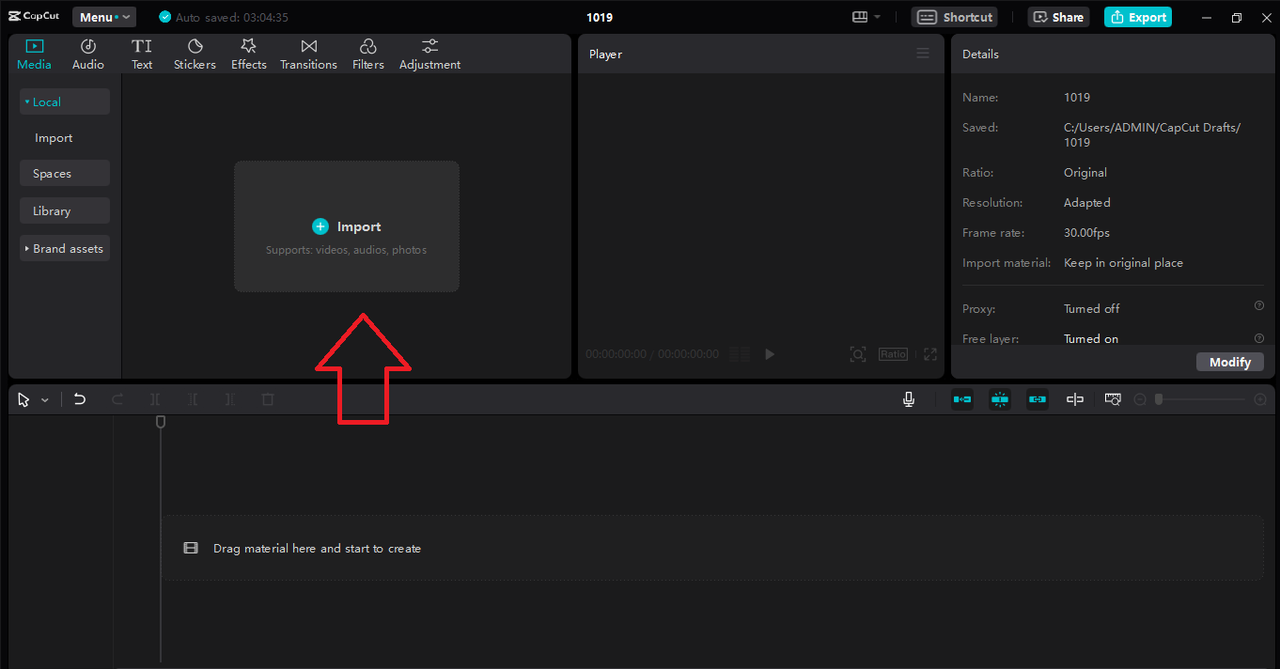Click the timeline zoom in icon
This screenshot has width=1280, height=669.
pyautogui.click(x=1260, y=399)
